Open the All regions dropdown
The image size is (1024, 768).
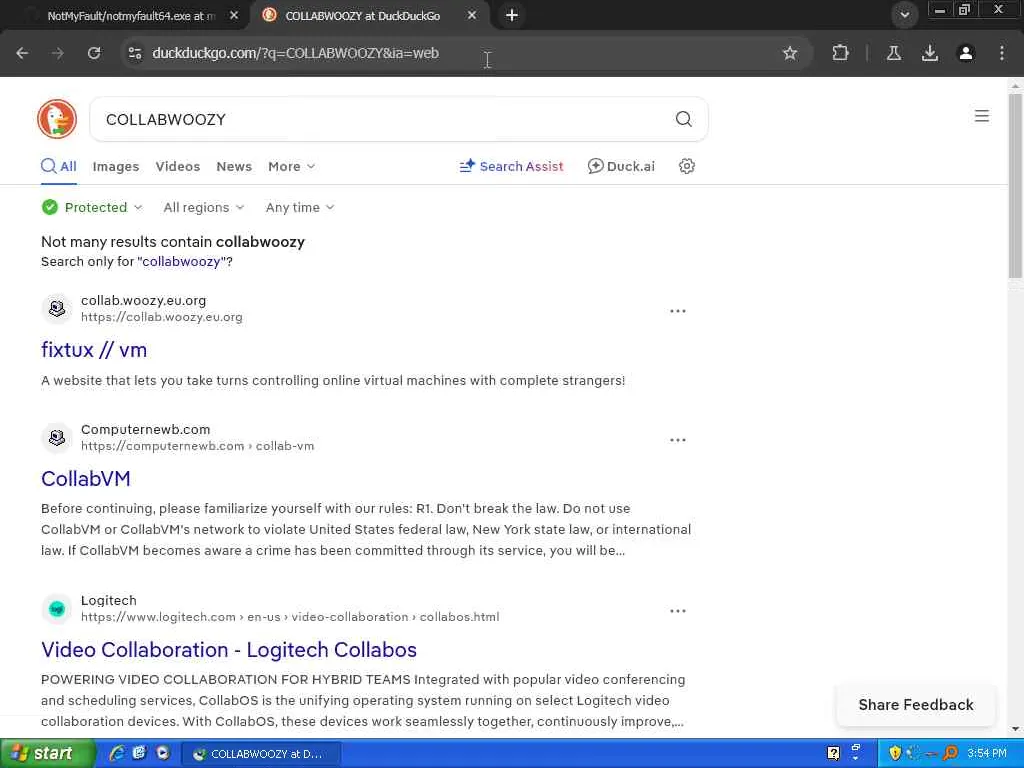click(x=204, y=208)
